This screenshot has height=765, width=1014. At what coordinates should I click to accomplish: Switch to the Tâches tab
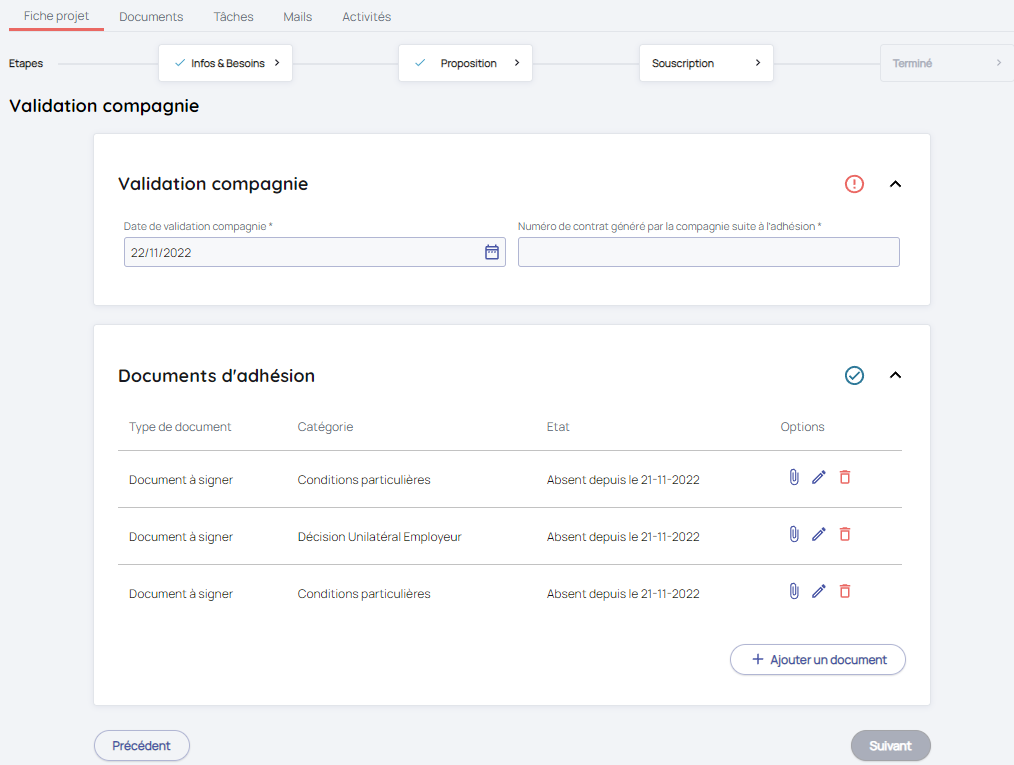pyautogui.click(x=233, y=17)
